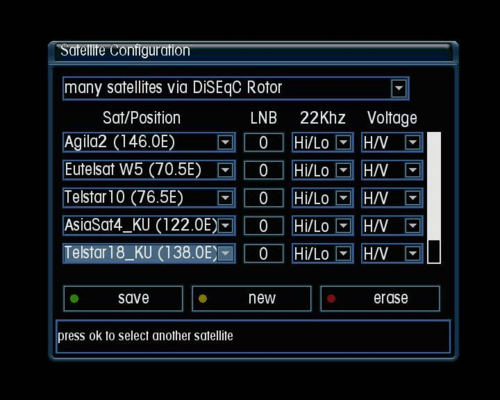Open the 22Khz Hi/Lo dropdown for Telstar10
This screenshot has width=500, height=400.
[x=322, y=198]
